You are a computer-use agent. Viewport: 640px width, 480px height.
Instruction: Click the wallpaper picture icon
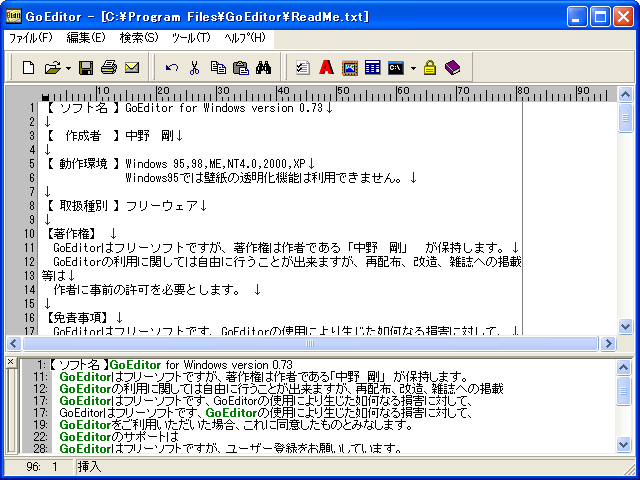click(350, 68)
